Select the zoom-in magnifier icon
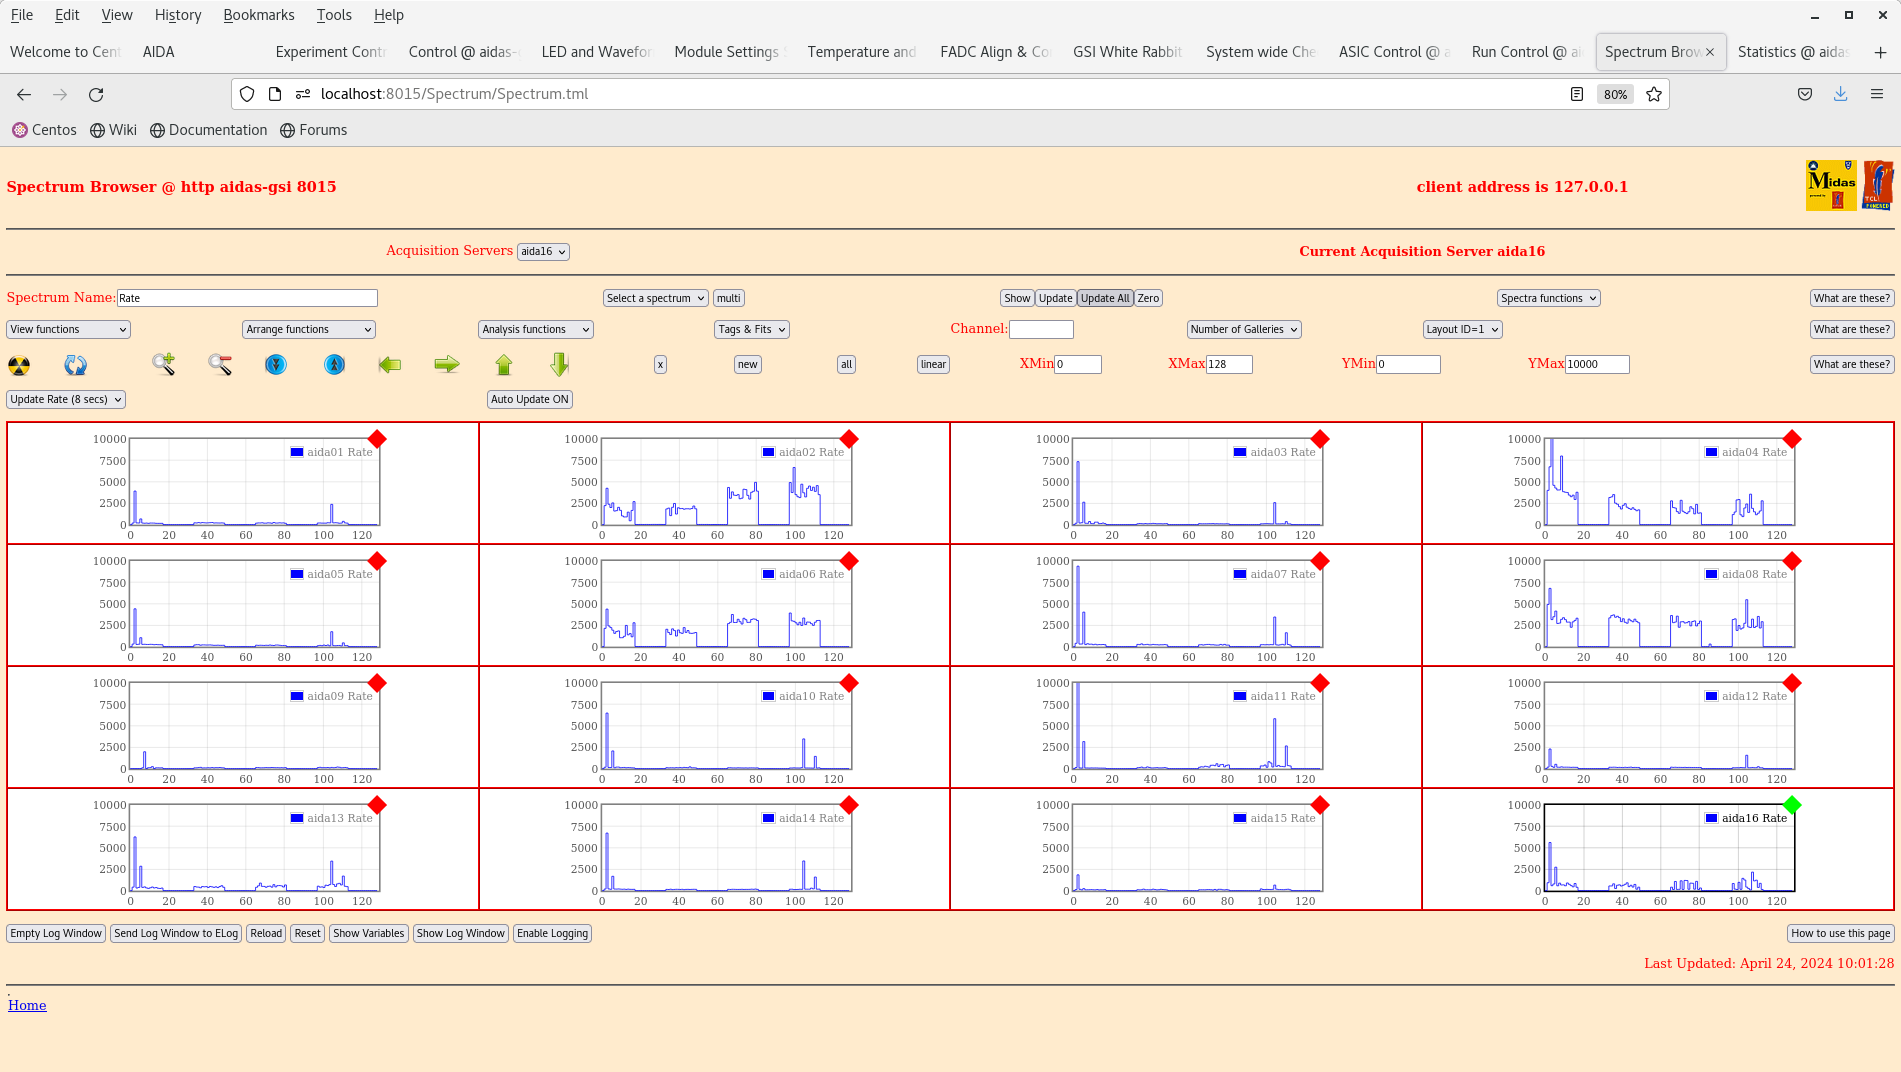 163,364
